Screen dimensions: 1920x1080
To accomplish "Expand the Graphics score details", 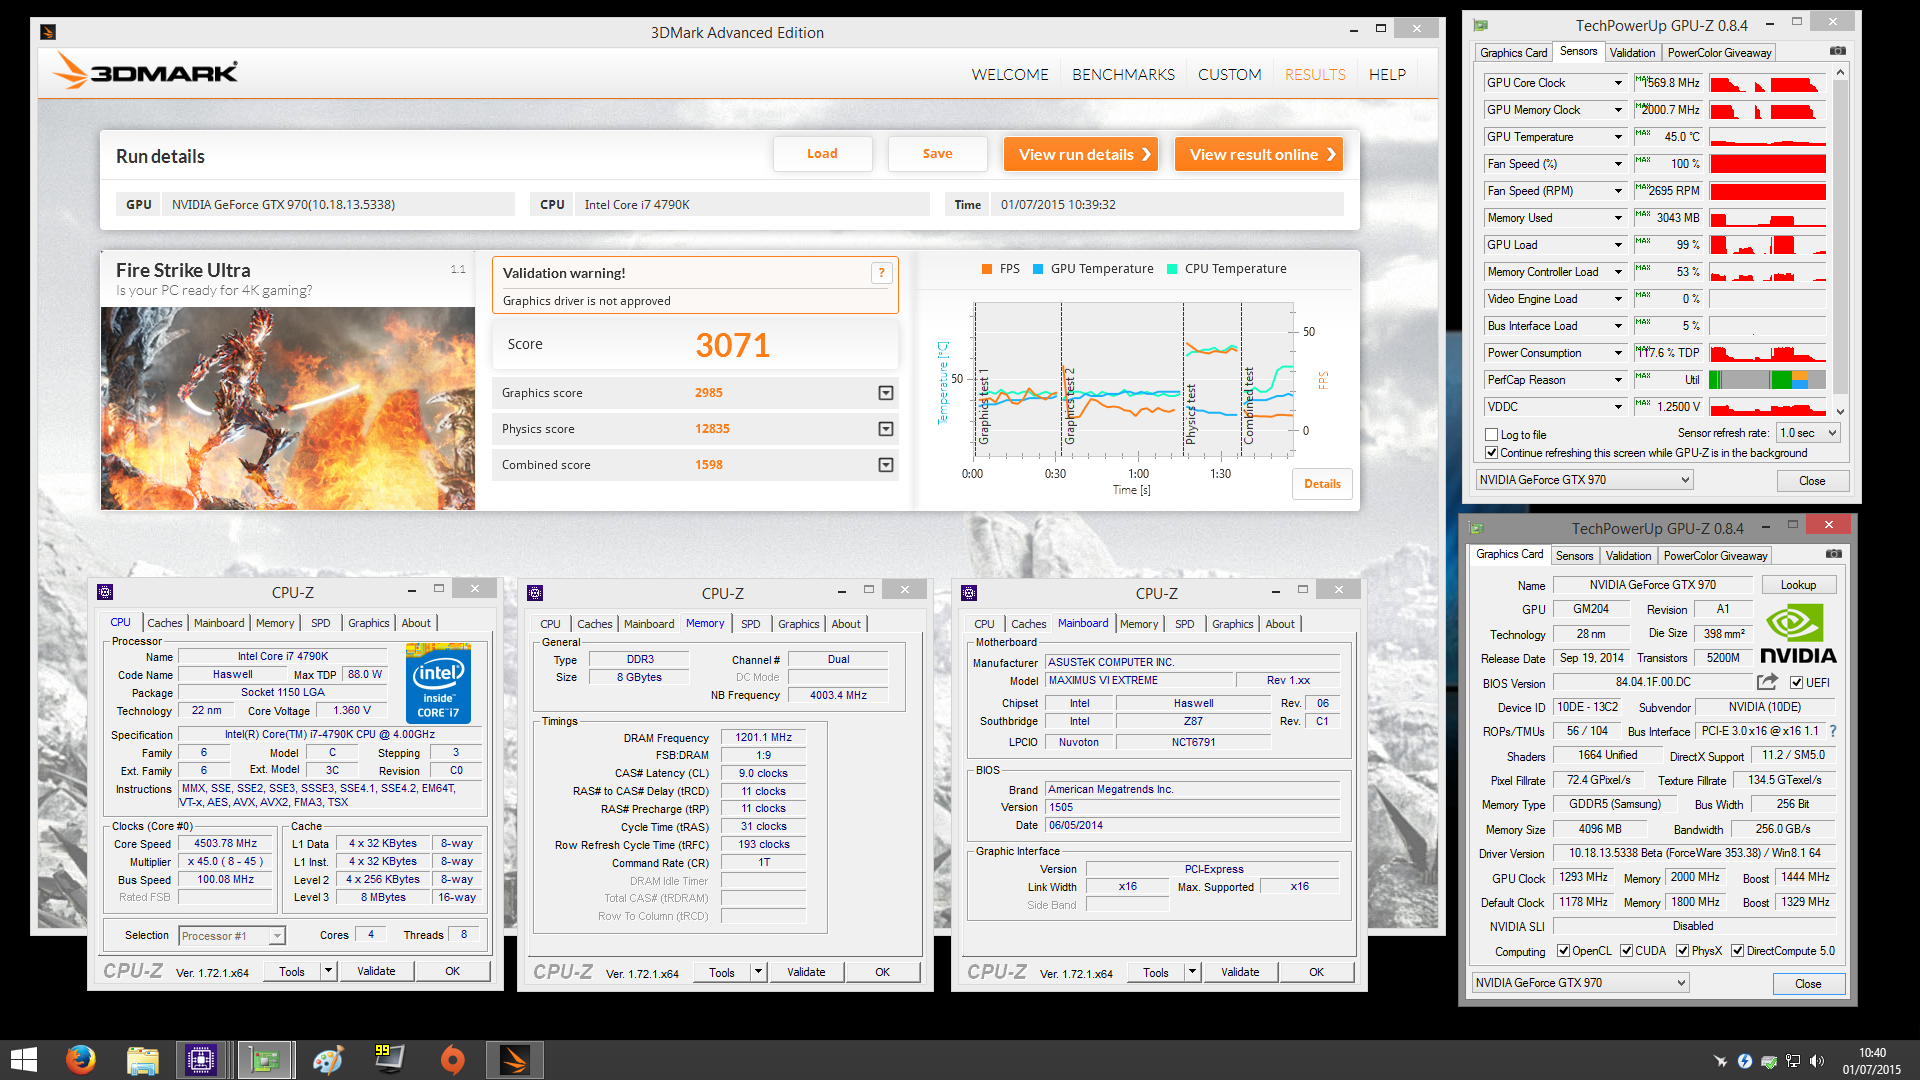I will pos(886,393).
